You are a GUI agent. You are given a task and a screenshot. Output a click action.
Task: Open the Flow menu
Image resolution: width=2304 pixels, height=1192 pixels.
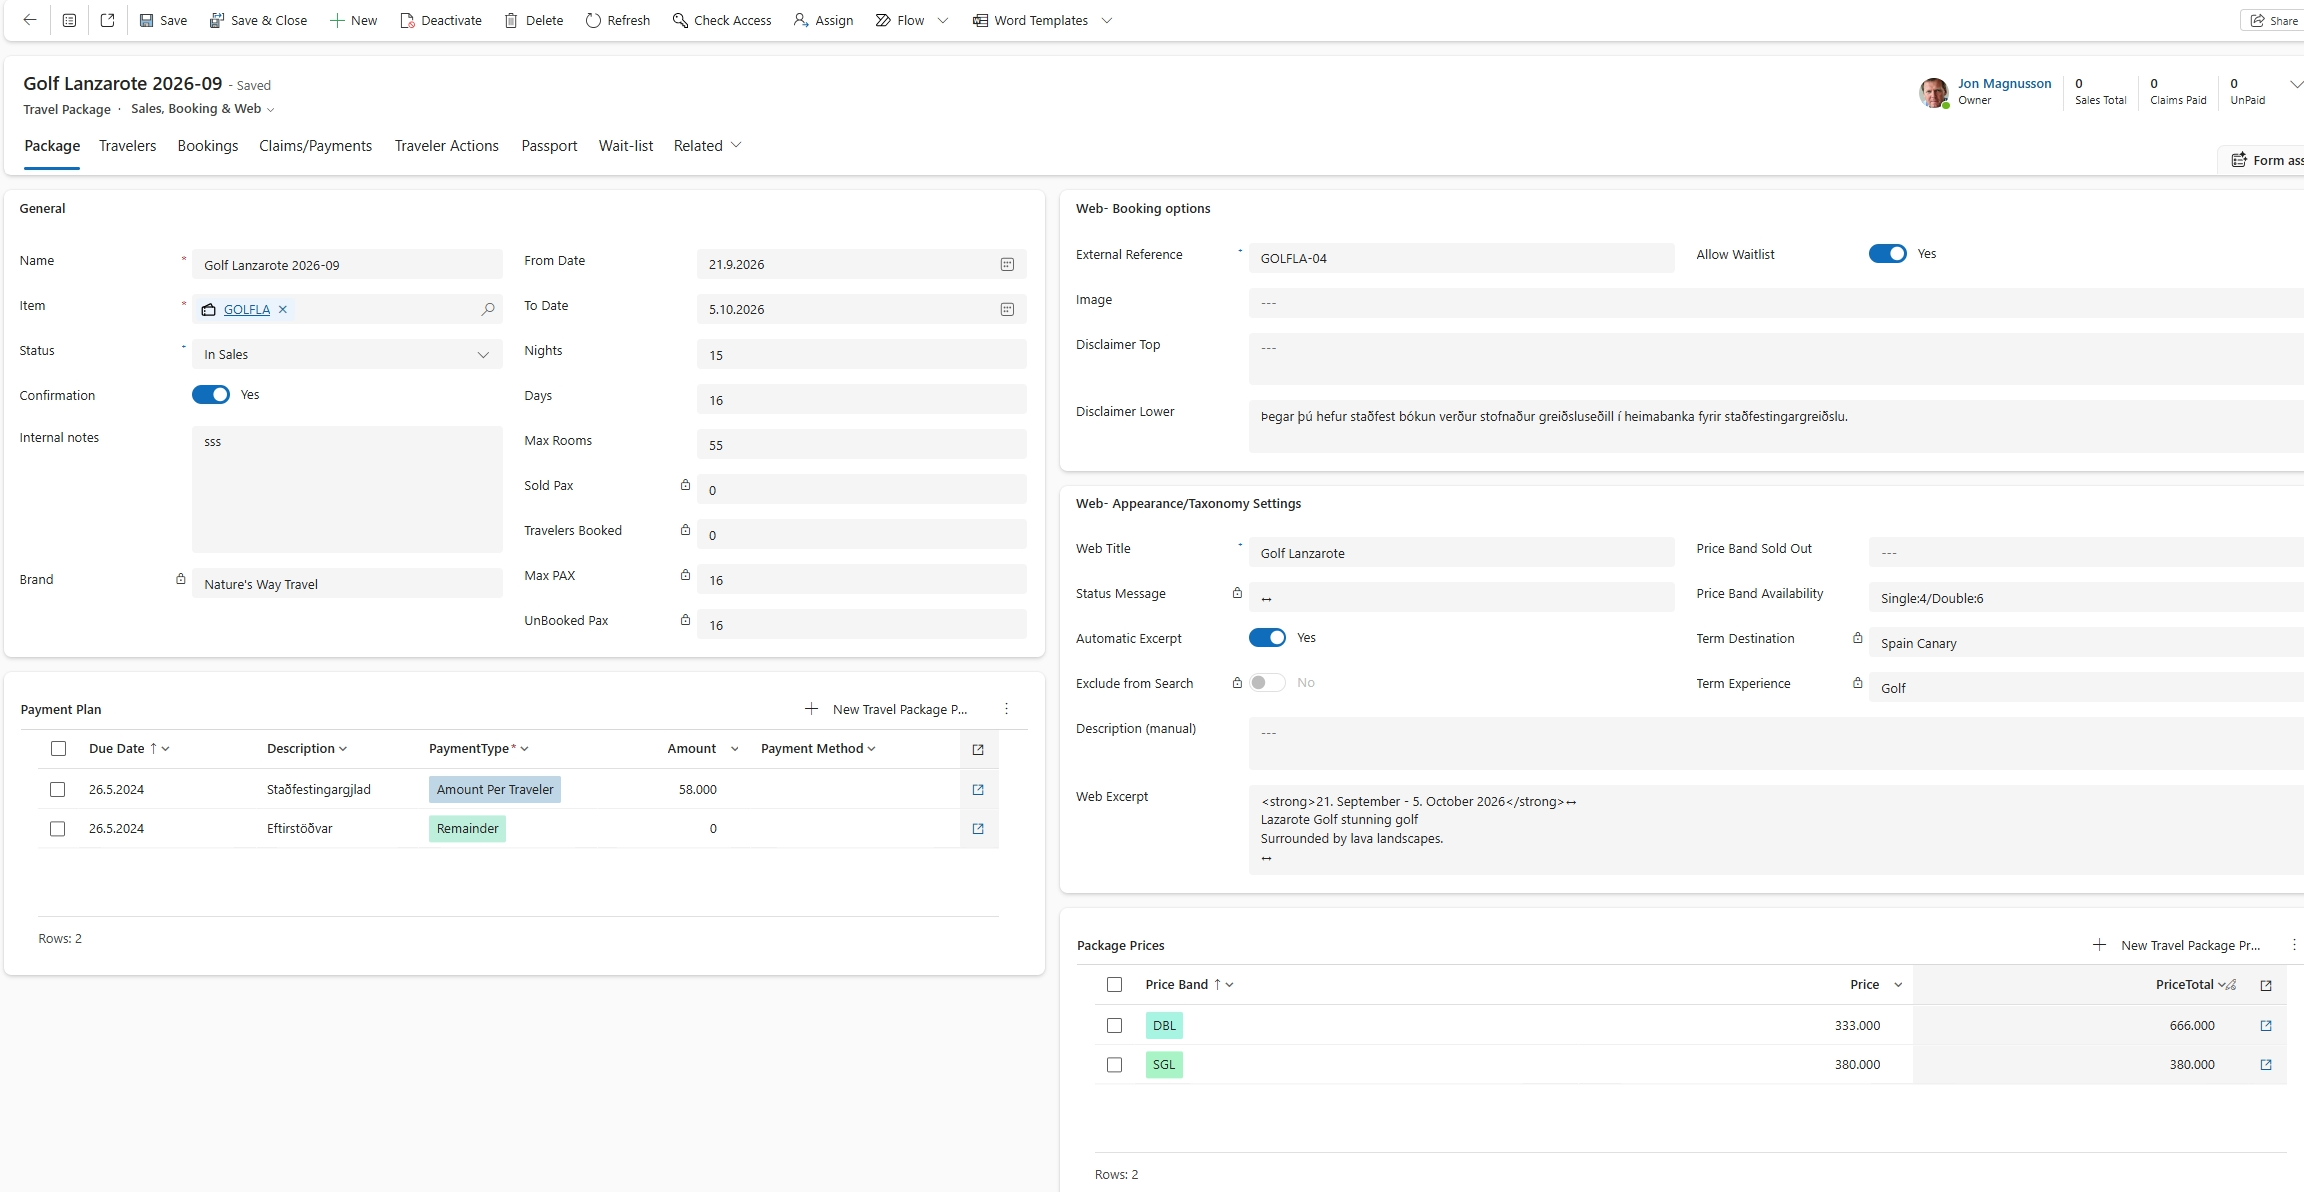[x=900, y=20]
